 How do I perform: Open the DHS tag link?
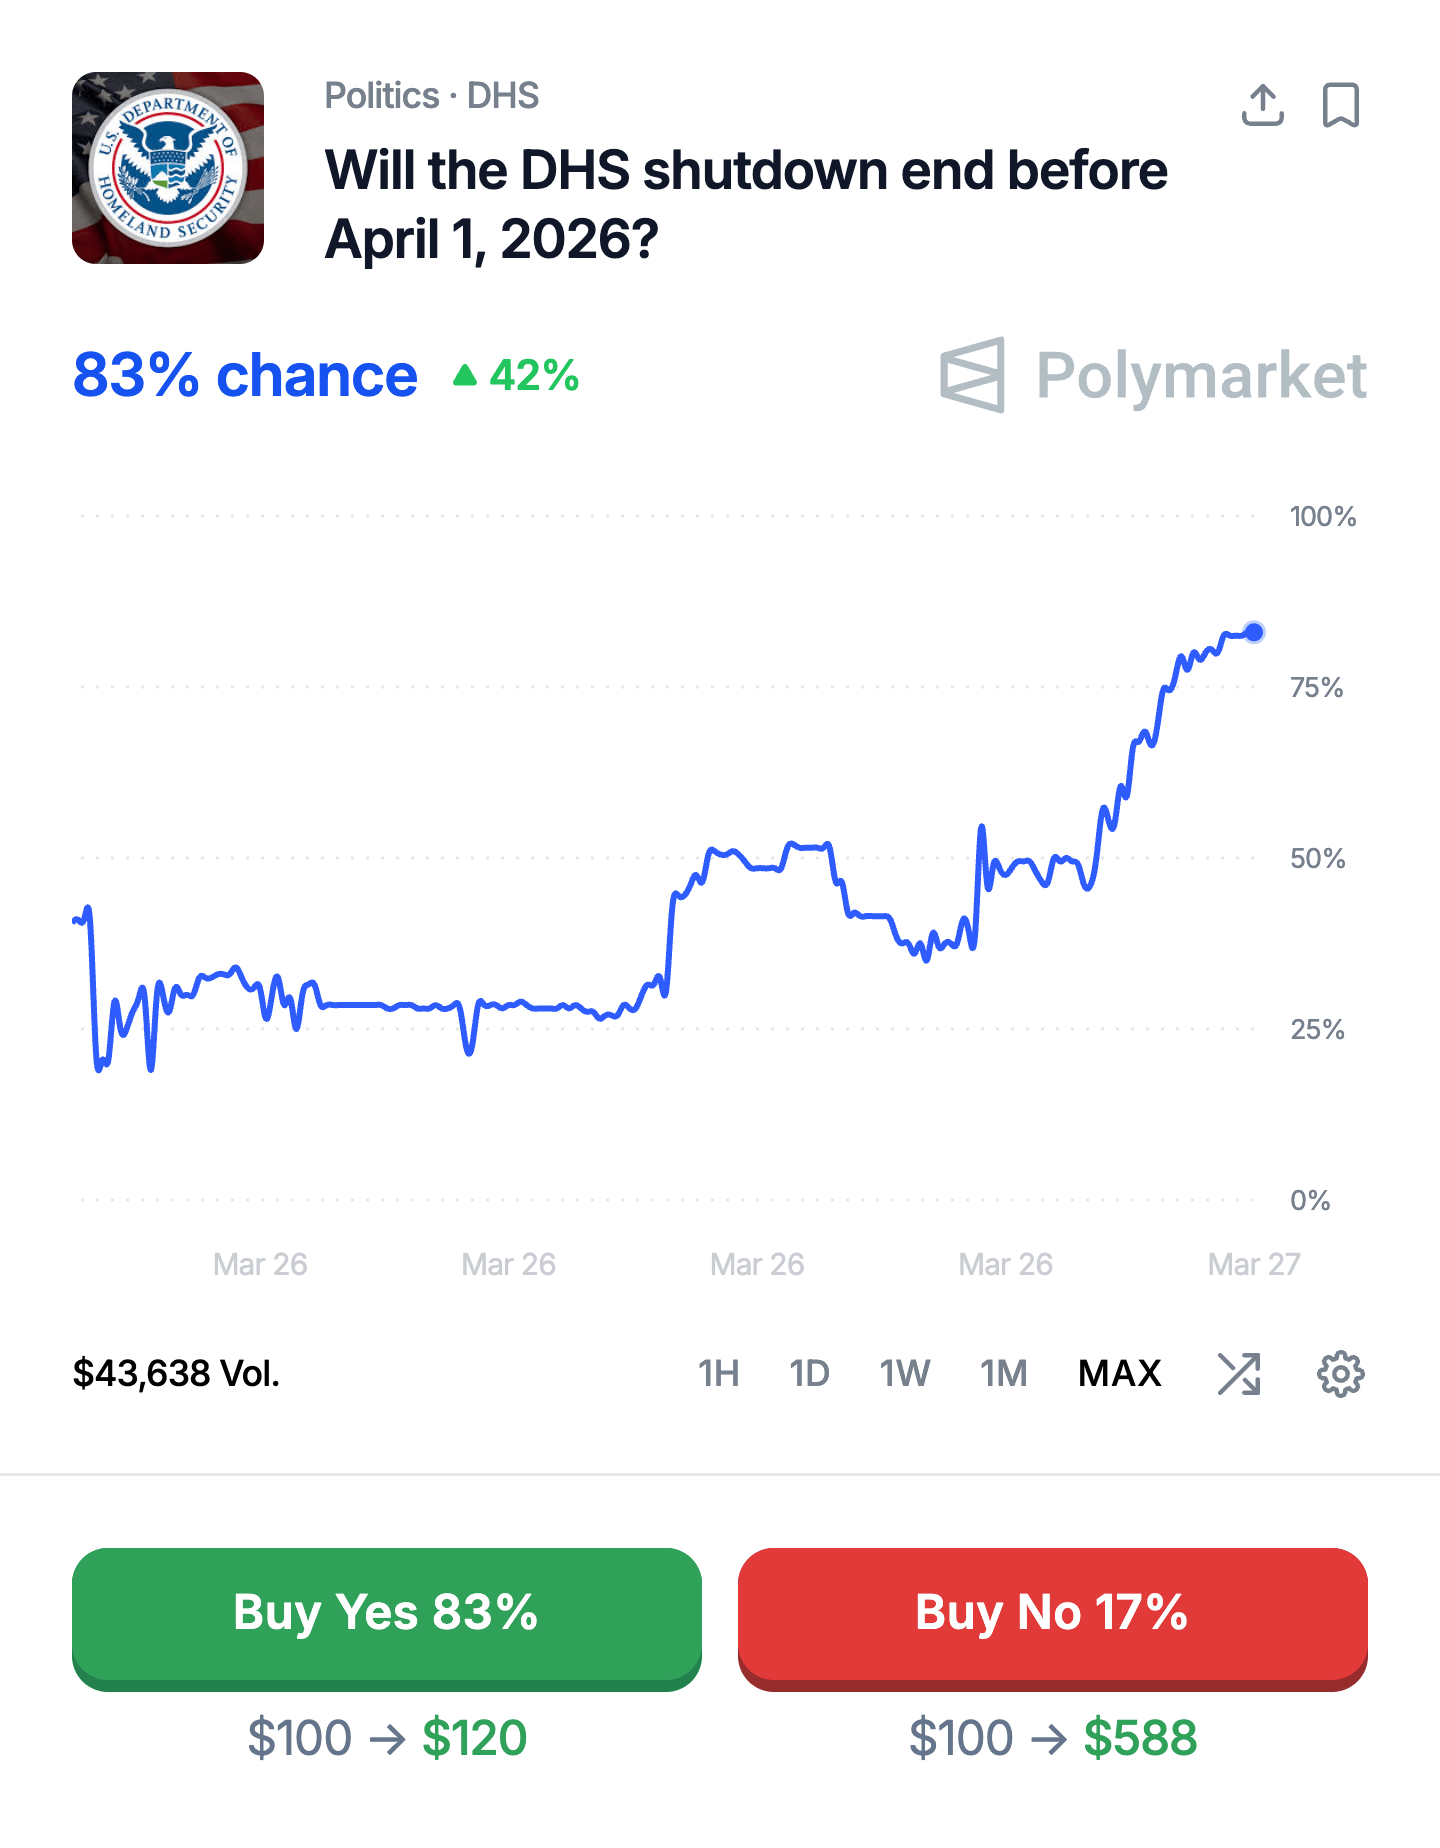coord(503,96)
